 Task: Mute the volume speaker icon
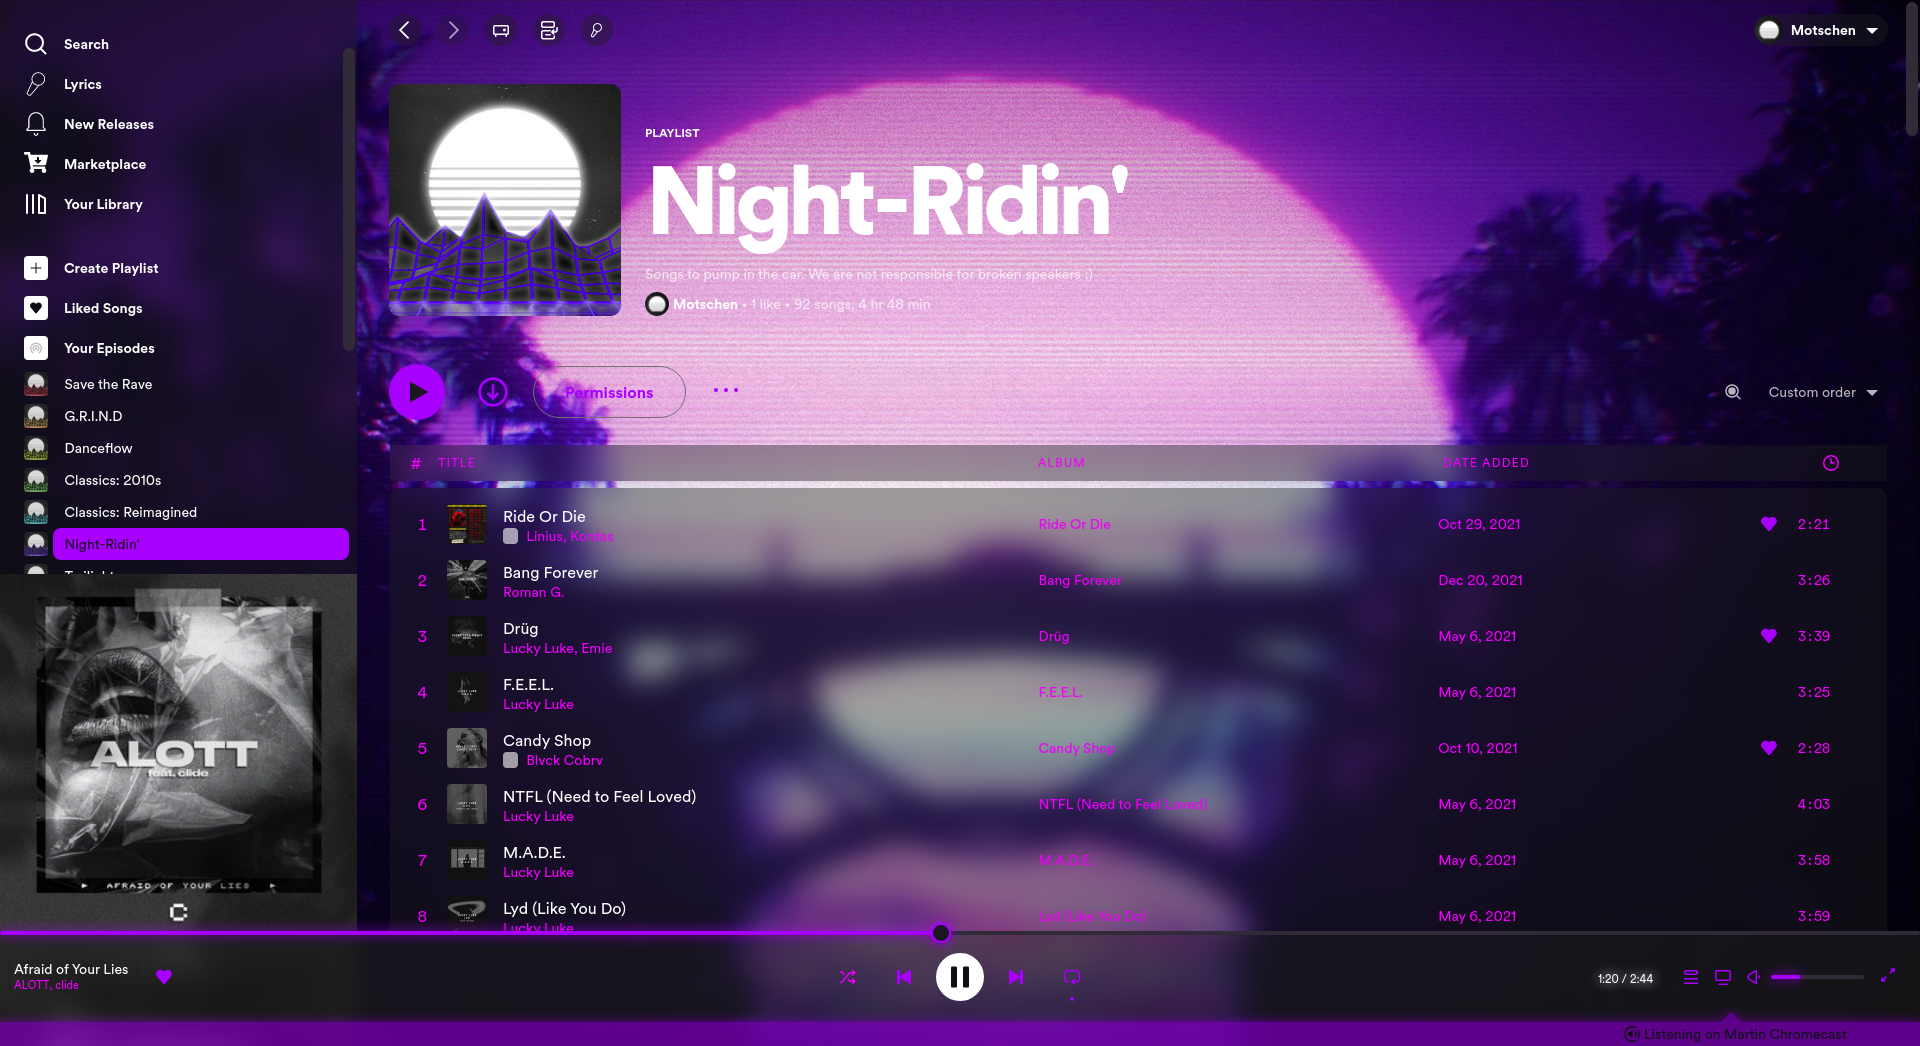click(x=1753, y=977)
